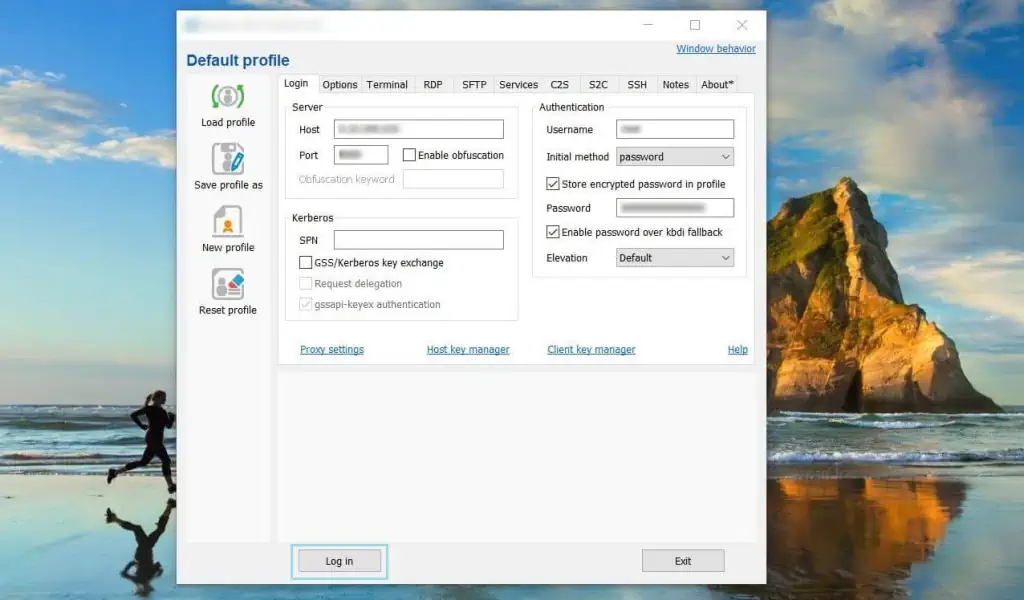Disable password over kbdi fallback
The image size is (1024, 600).
552,231
